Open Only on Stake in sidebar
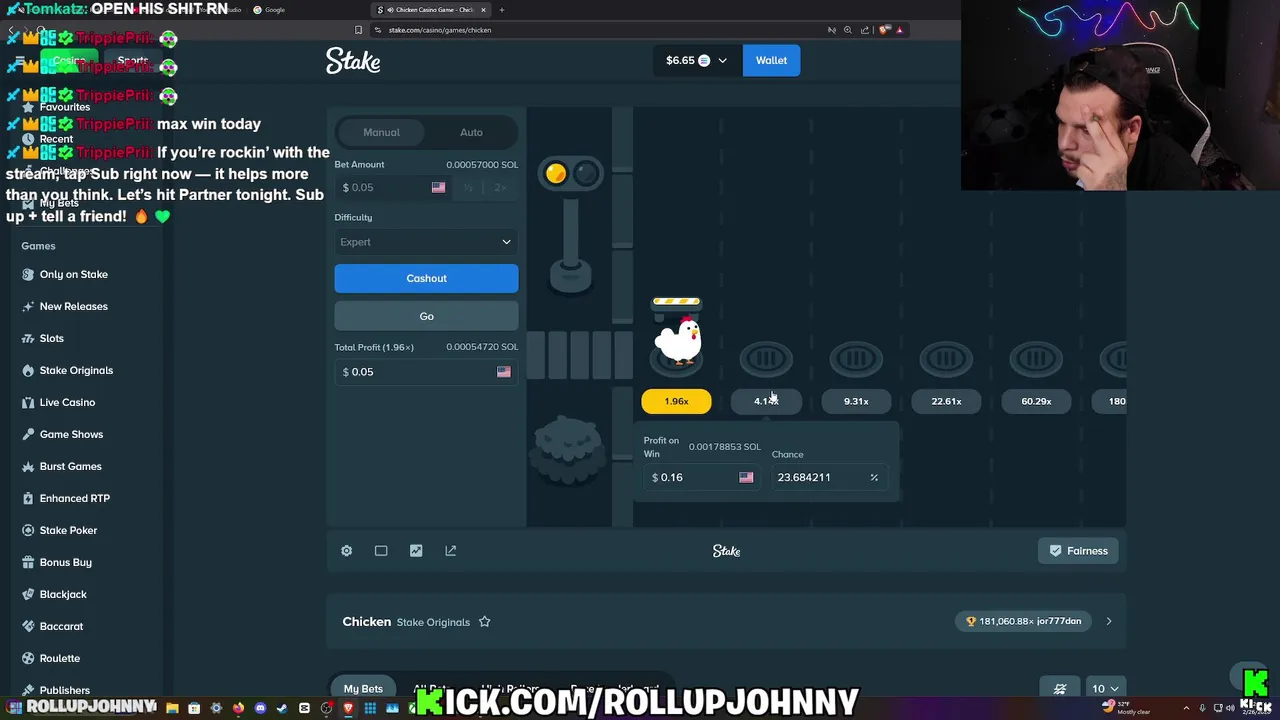This screenshot has width=1280, height=720. 73,274
